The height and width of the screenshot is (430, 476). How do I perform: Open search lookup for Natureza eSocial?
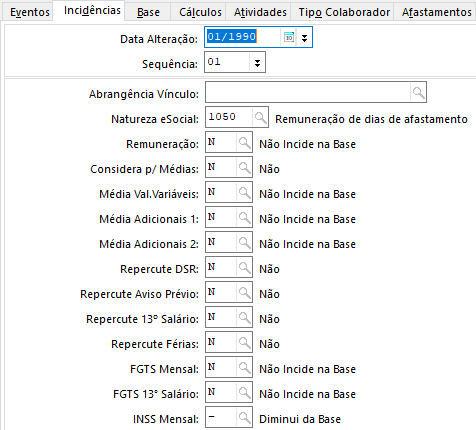260,117
